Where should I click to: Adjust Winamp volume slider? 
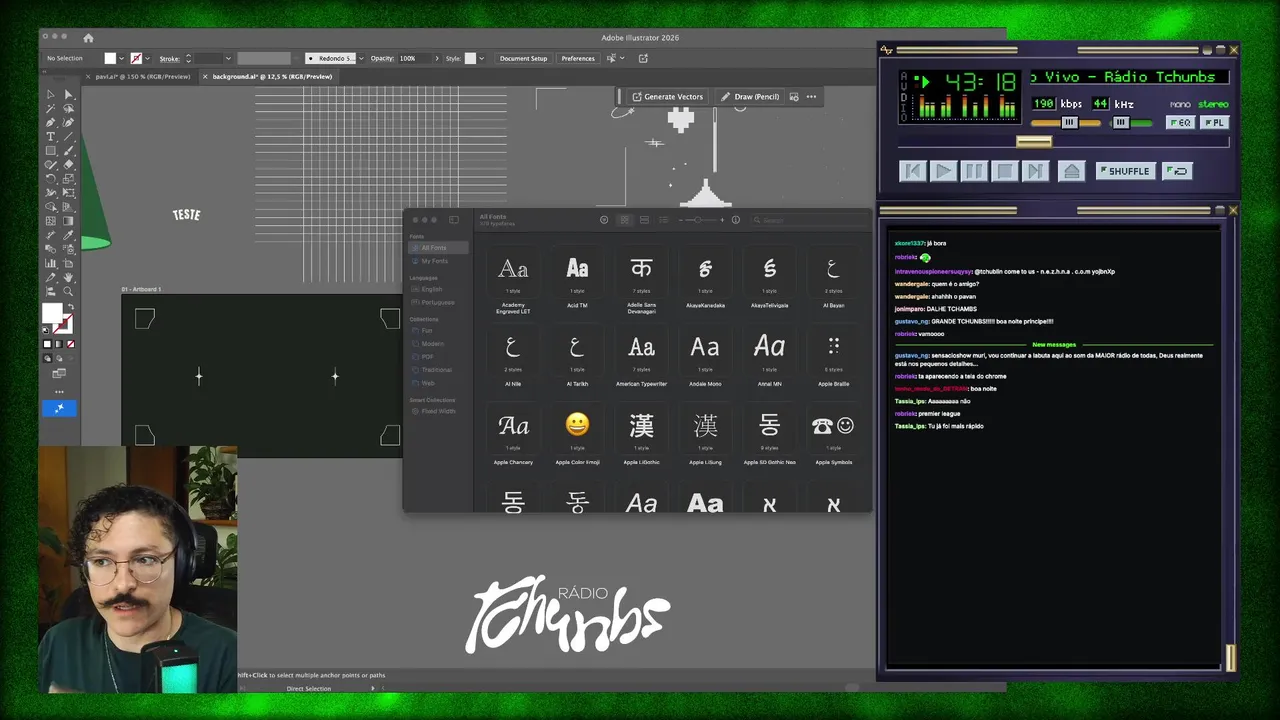point(1066,123)
